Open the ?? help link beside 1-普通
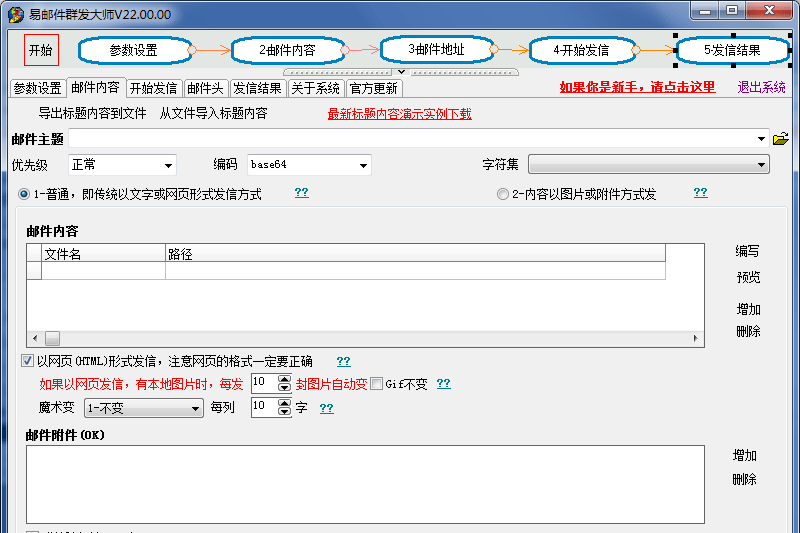800x533 pixels. [x=302, y=193]
